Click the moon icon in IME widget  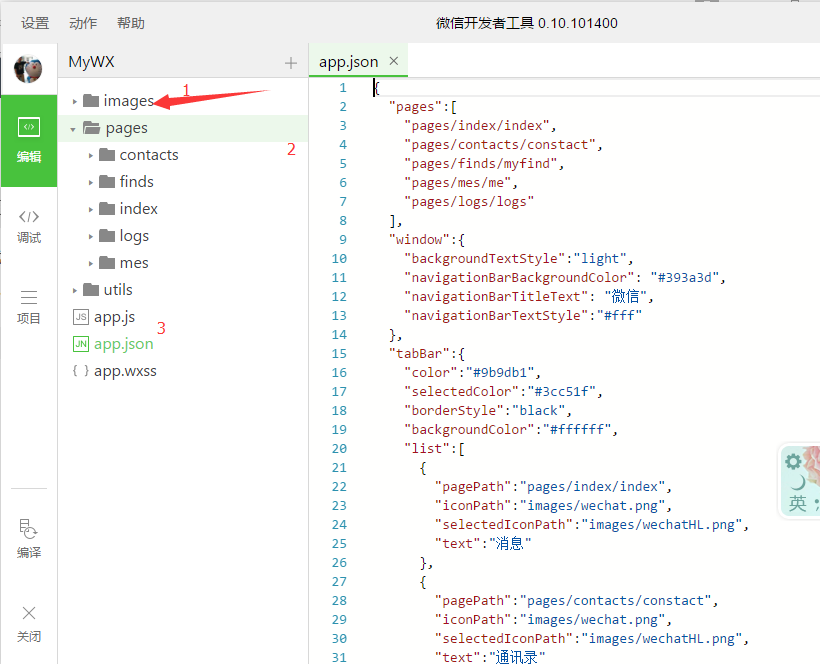click(798, 483)
